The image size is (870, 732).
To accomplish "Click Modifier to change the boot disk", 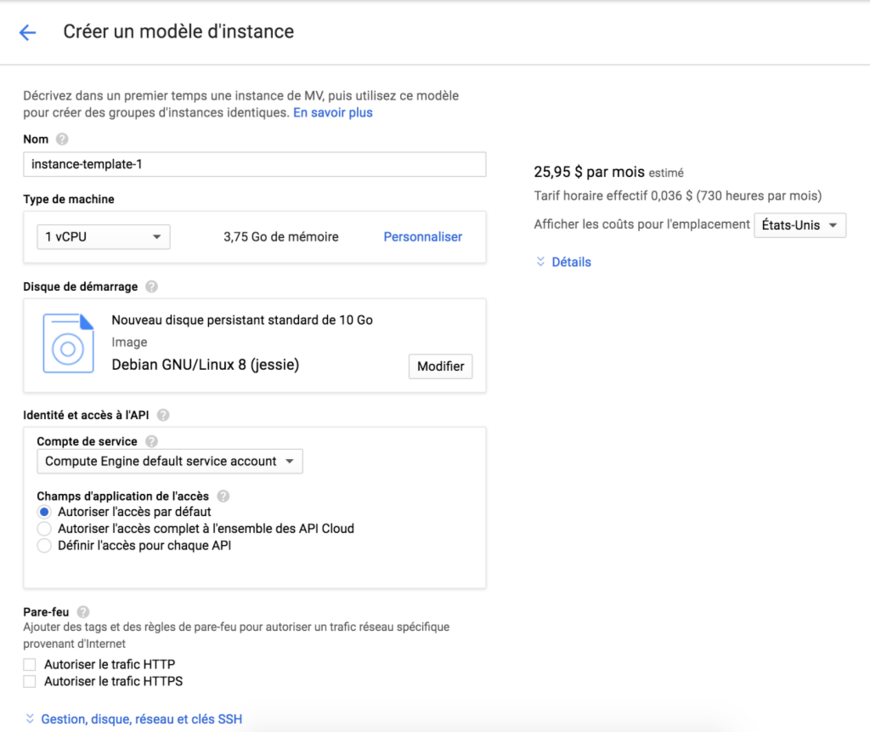I will (440, 366).
